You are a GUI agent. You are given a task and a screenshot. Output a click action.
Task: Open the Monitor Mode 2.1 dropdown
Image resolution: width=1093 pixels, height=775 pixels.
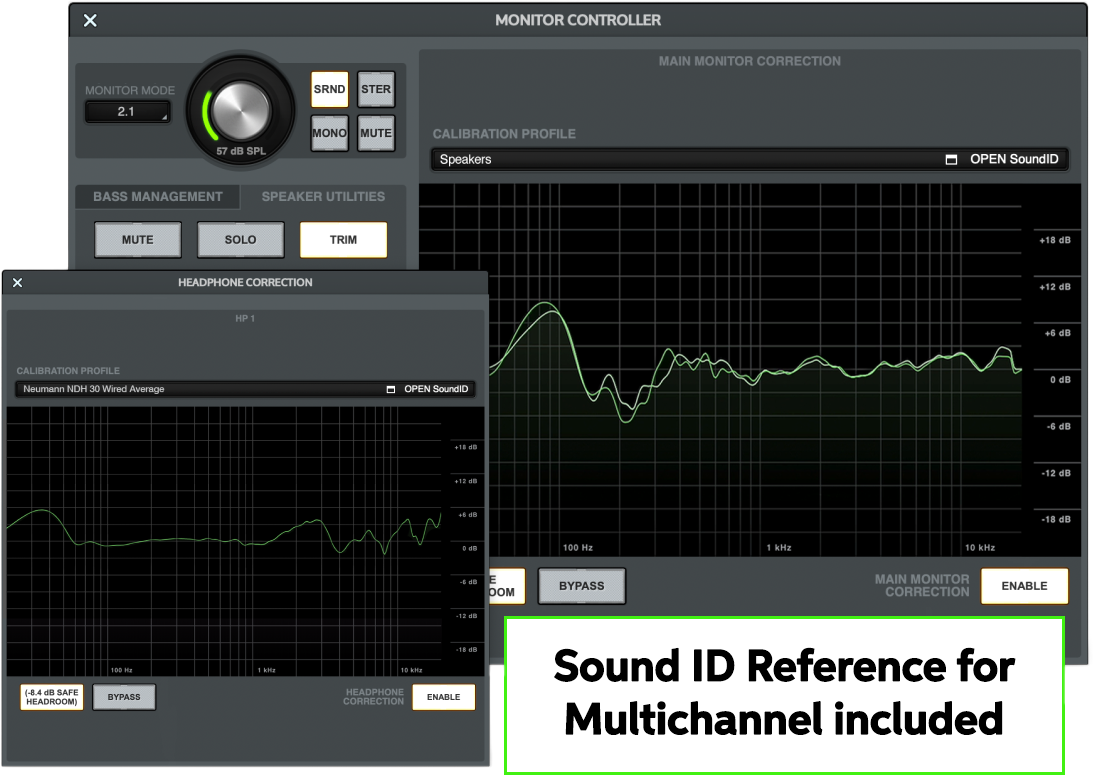[127, 112]
